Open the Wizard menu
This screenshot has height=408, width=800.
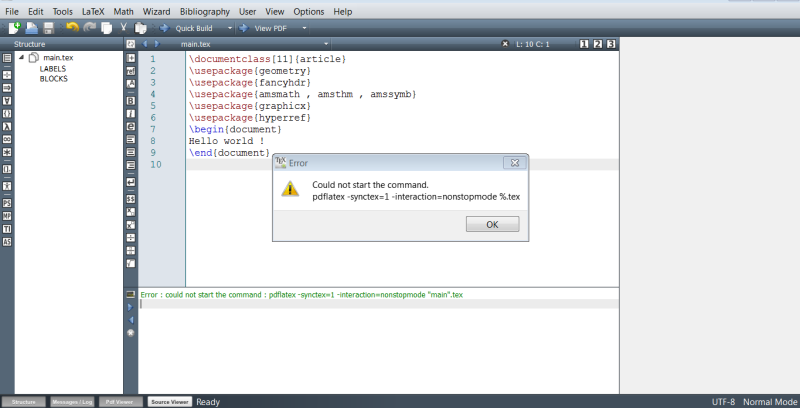point(157,11)
